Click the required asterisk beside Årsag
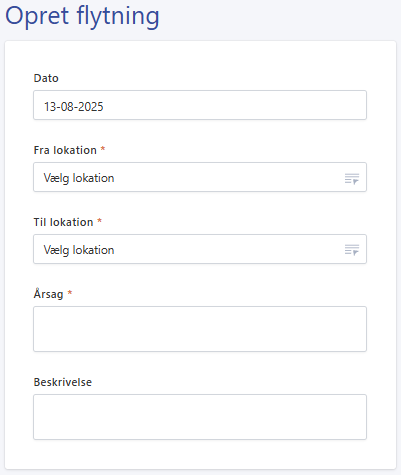 point(70,293)
